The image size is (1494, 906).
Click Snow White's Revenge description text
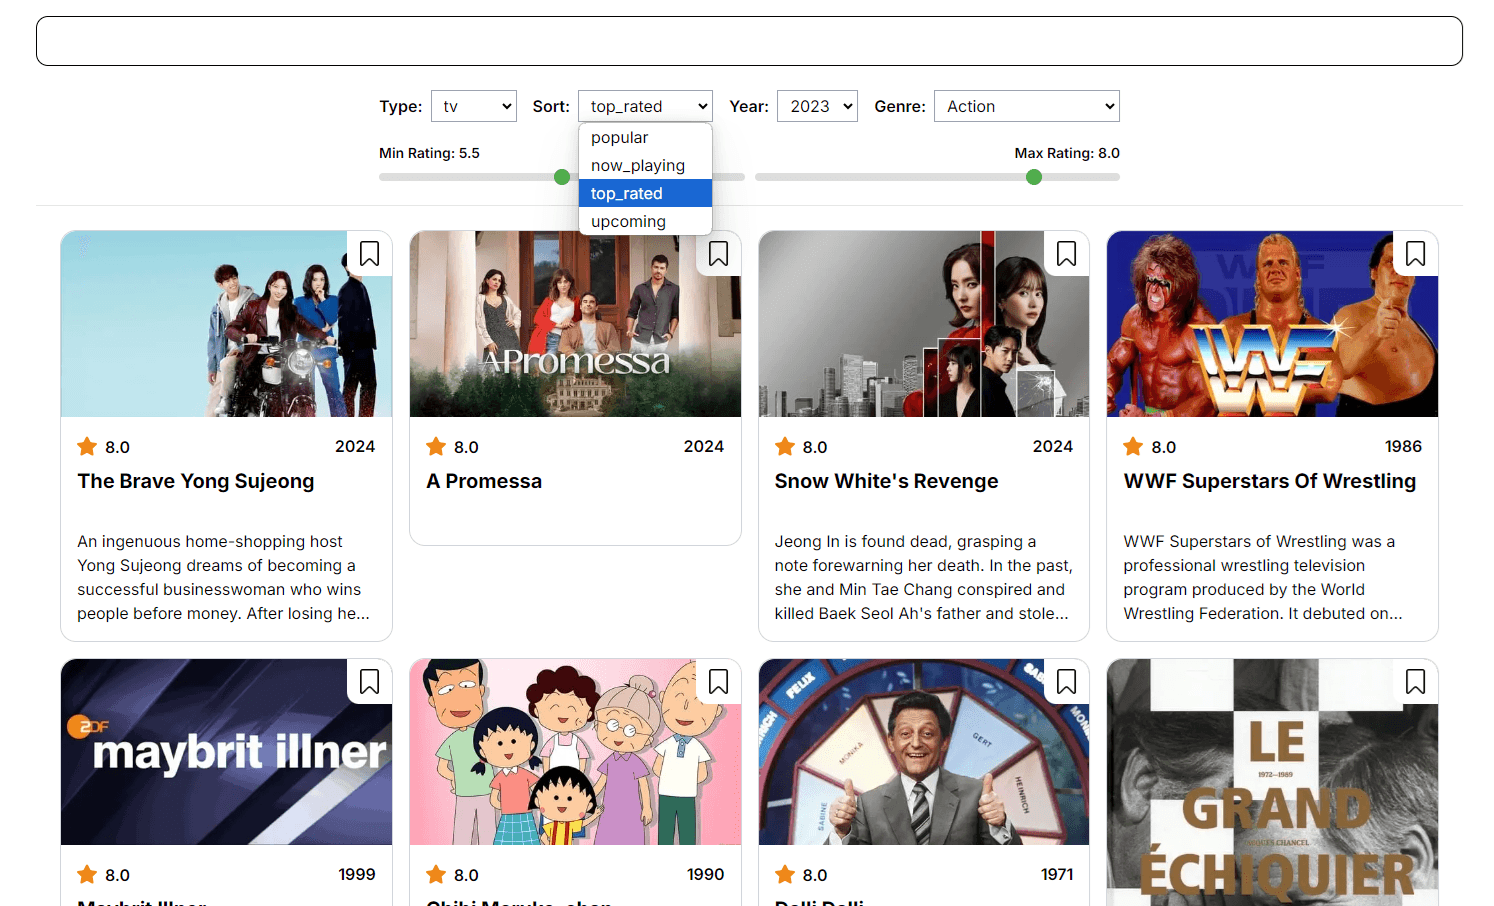click(923, 577)
